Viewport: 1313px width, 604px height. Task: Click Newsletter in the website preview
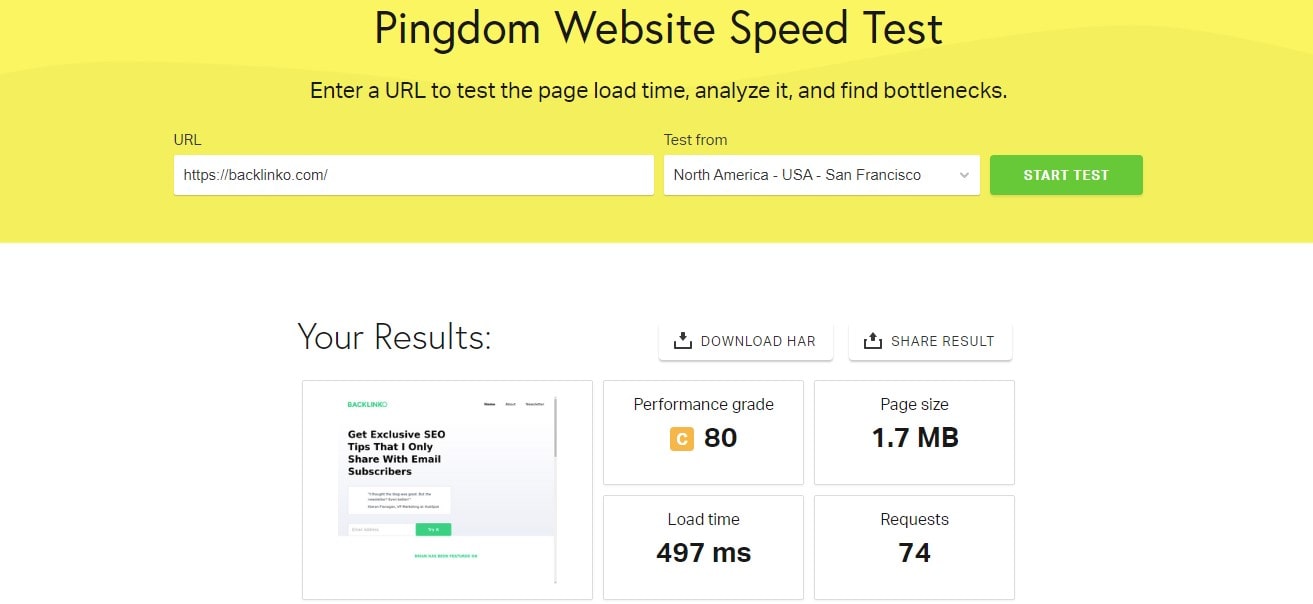click(x=535, y=404)
